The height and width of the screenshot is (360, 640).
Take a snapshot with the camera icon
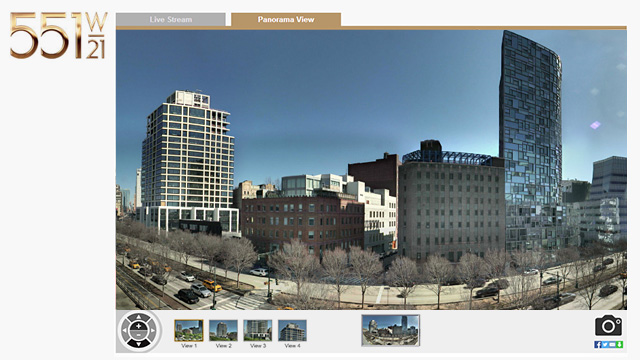[x=608, y=325]
